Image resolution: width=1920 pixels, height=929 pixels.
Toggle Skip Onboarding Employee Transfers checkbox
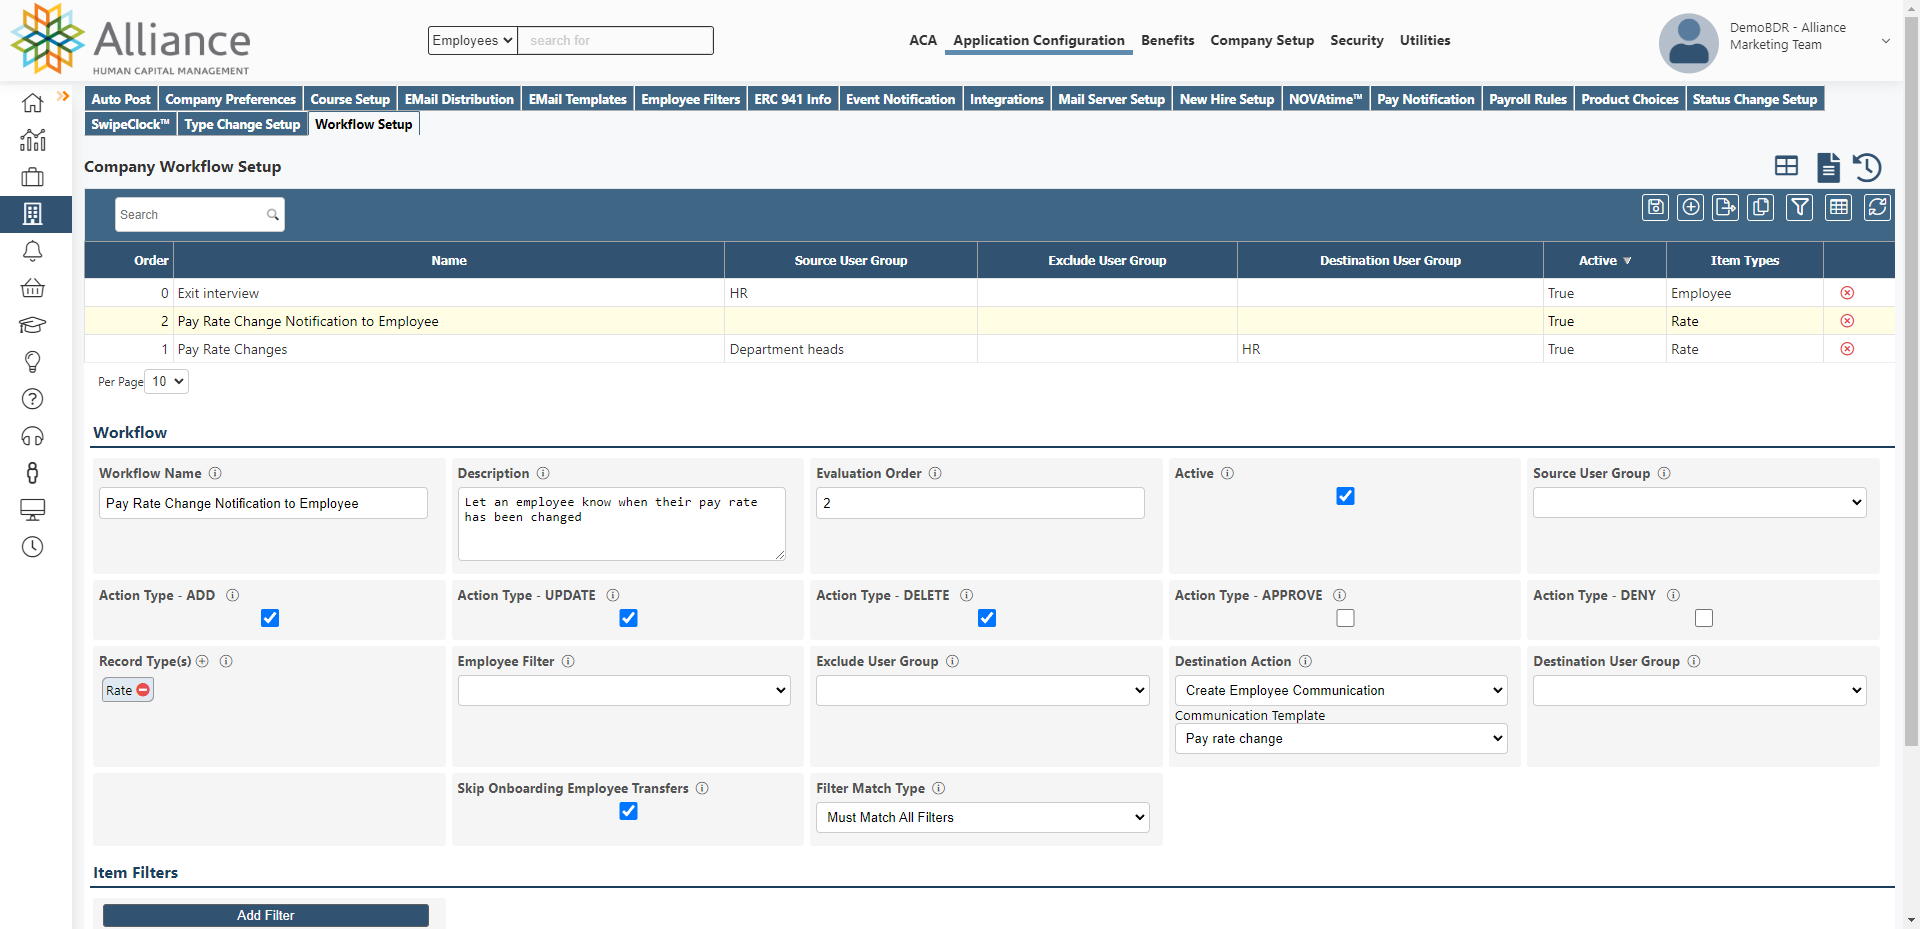tap(629, 811)
